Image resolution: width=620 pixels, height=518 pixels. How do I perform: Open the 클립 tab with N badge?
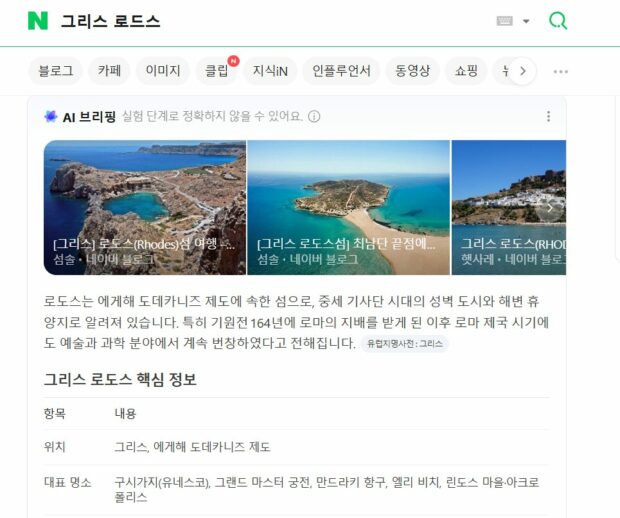tap(216, 71)
